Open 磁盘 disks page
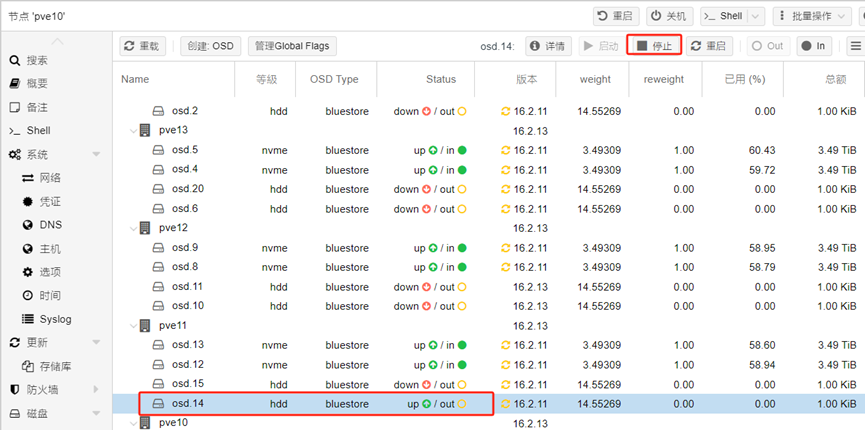This screenshot has width=865, height=430. tap(36, 413)
